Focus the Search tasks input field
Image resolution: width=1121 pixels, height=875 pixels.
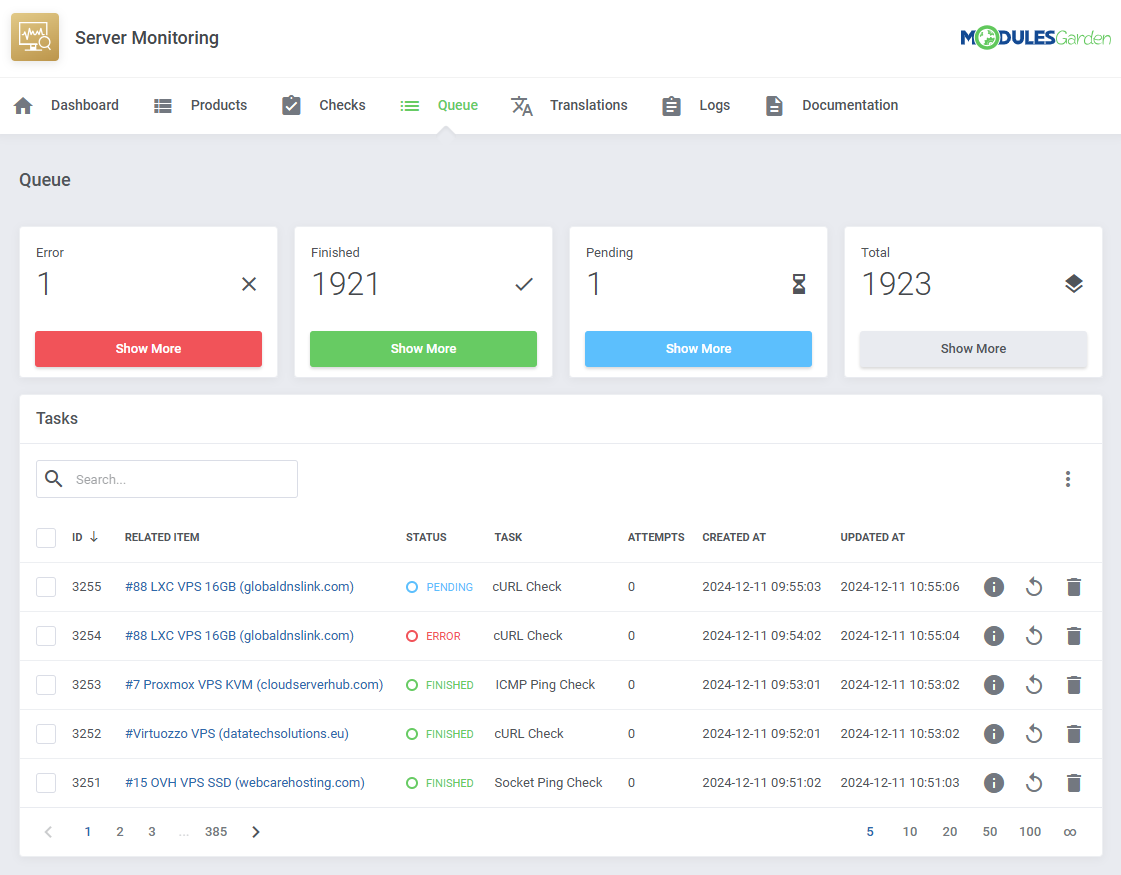click(167, 479)
